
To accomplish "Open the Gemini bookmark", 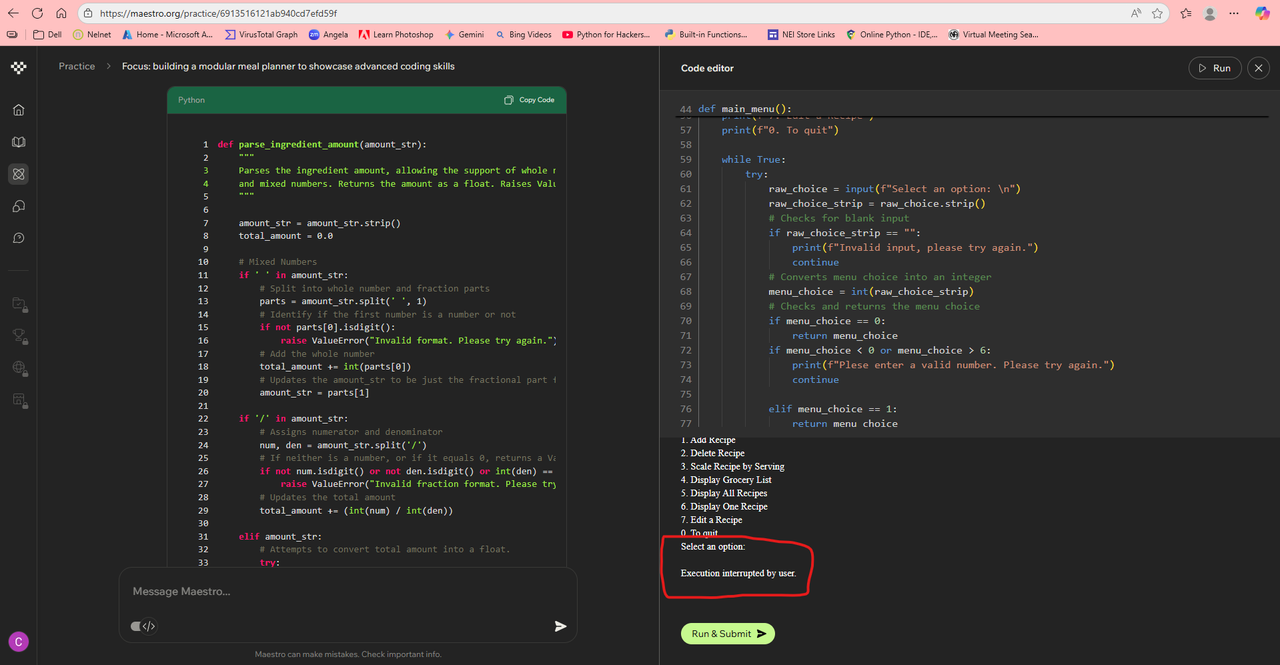I will coord(465,34).
